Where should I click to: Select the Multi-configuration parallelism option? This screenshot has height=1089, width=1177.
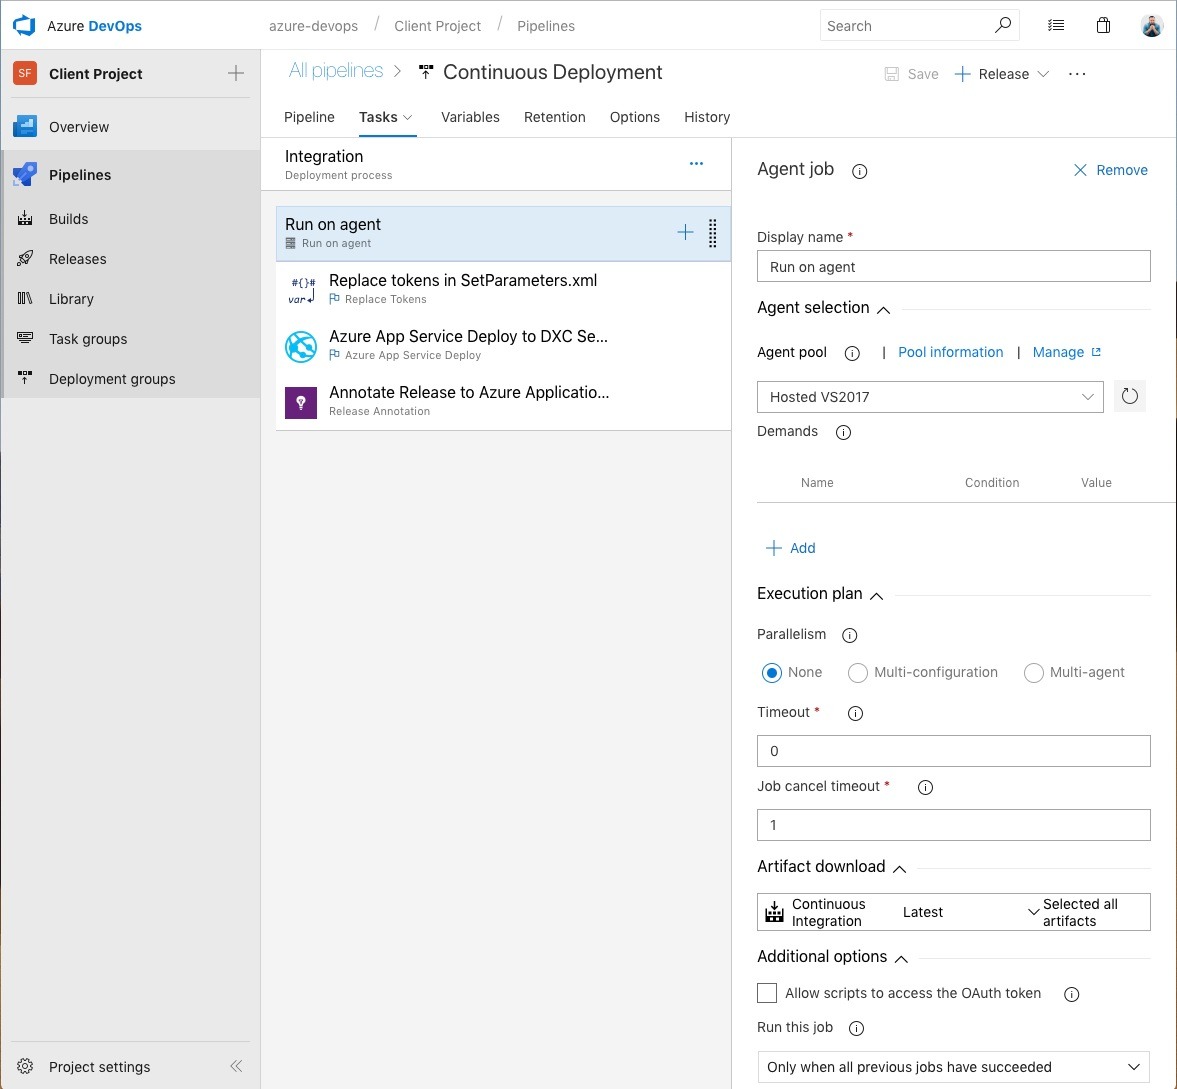click(857, 673)
